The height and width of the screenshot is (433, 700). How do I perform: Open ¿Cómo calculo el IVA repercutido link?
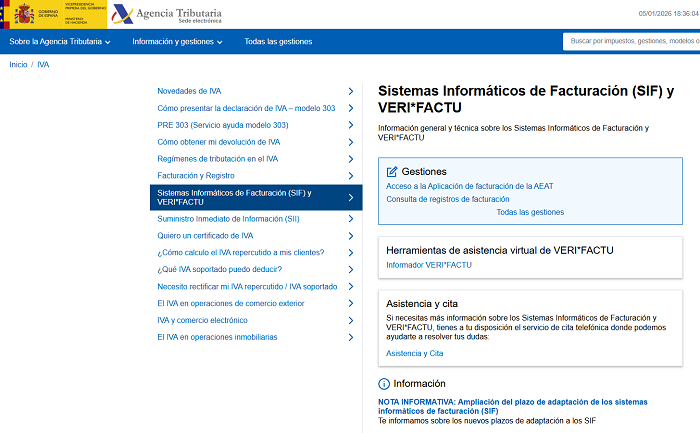click(241, 252)
